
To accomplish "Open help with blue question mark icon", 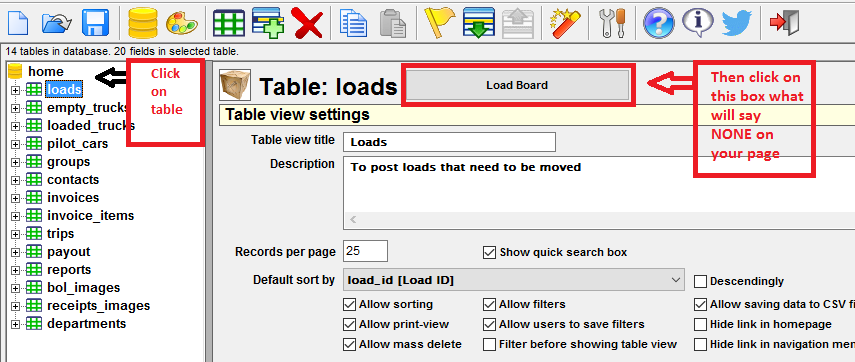I will point(658,23).
